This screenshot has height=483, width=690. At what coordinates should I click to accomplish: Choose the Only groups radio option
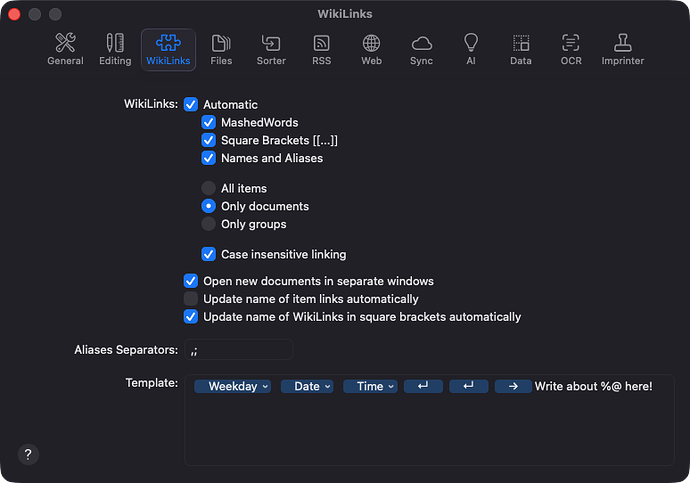[x=209, y=224]
